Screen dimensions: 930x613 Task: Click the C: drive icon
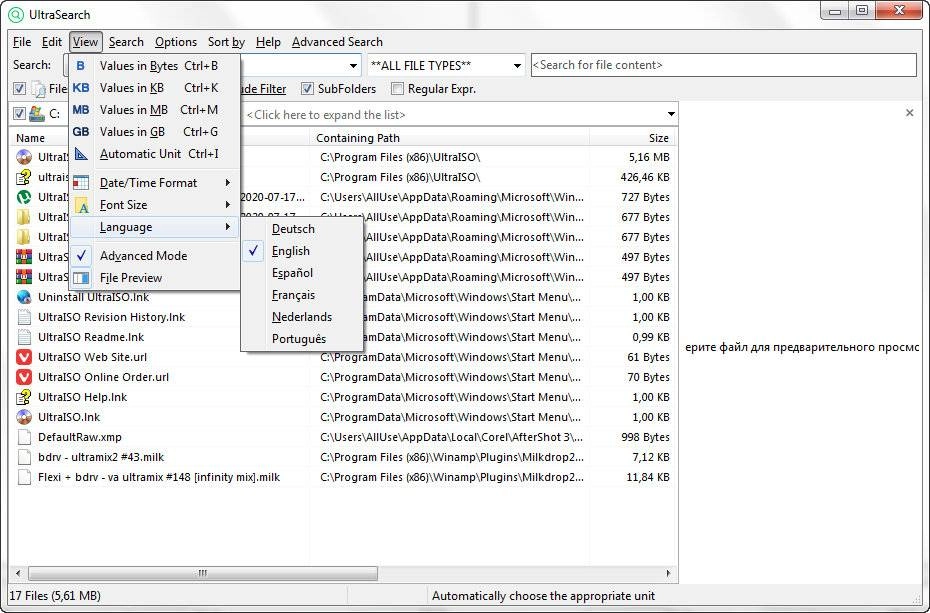point(37,113)
